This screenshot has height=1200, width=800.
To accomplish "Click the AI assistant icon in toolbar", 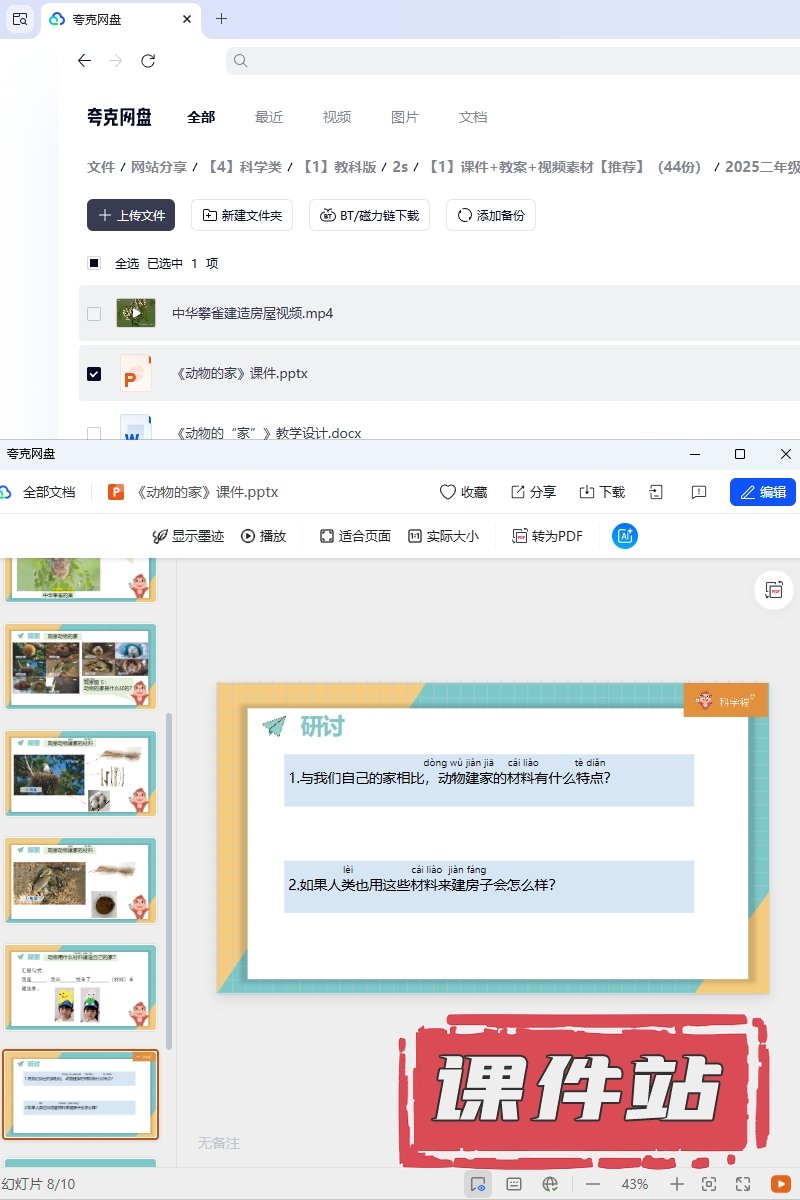I will (625, 536).
